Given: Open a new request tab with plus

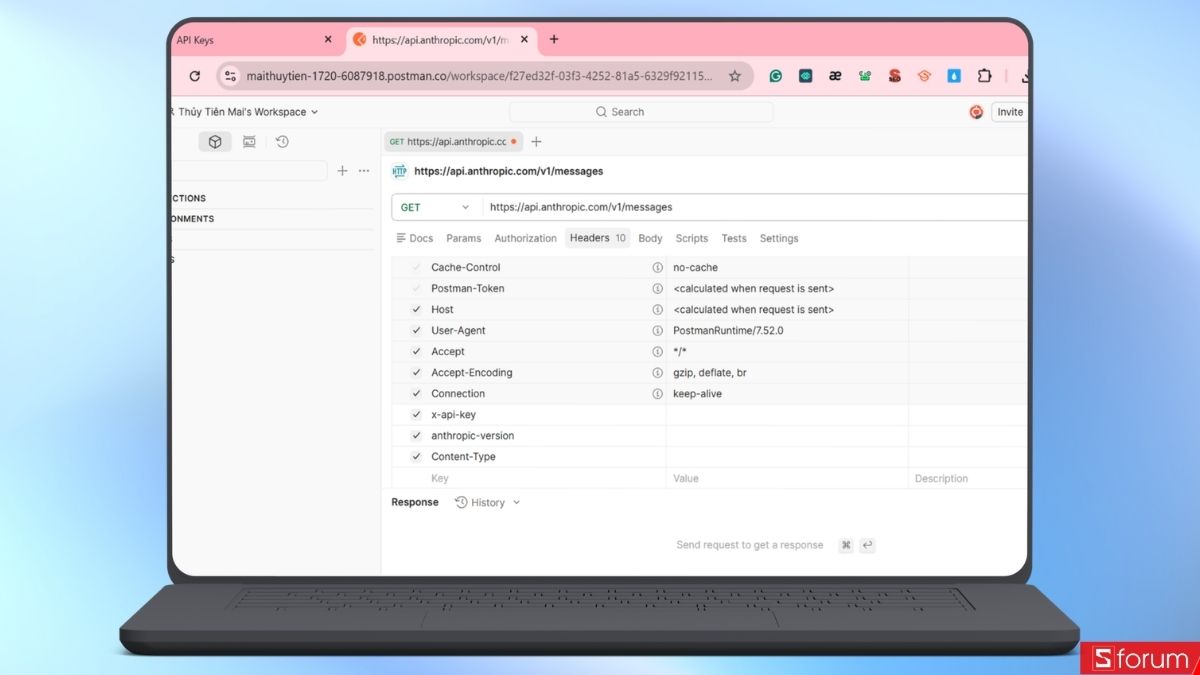Looking at the screenshot, I should tap(536, 142).
